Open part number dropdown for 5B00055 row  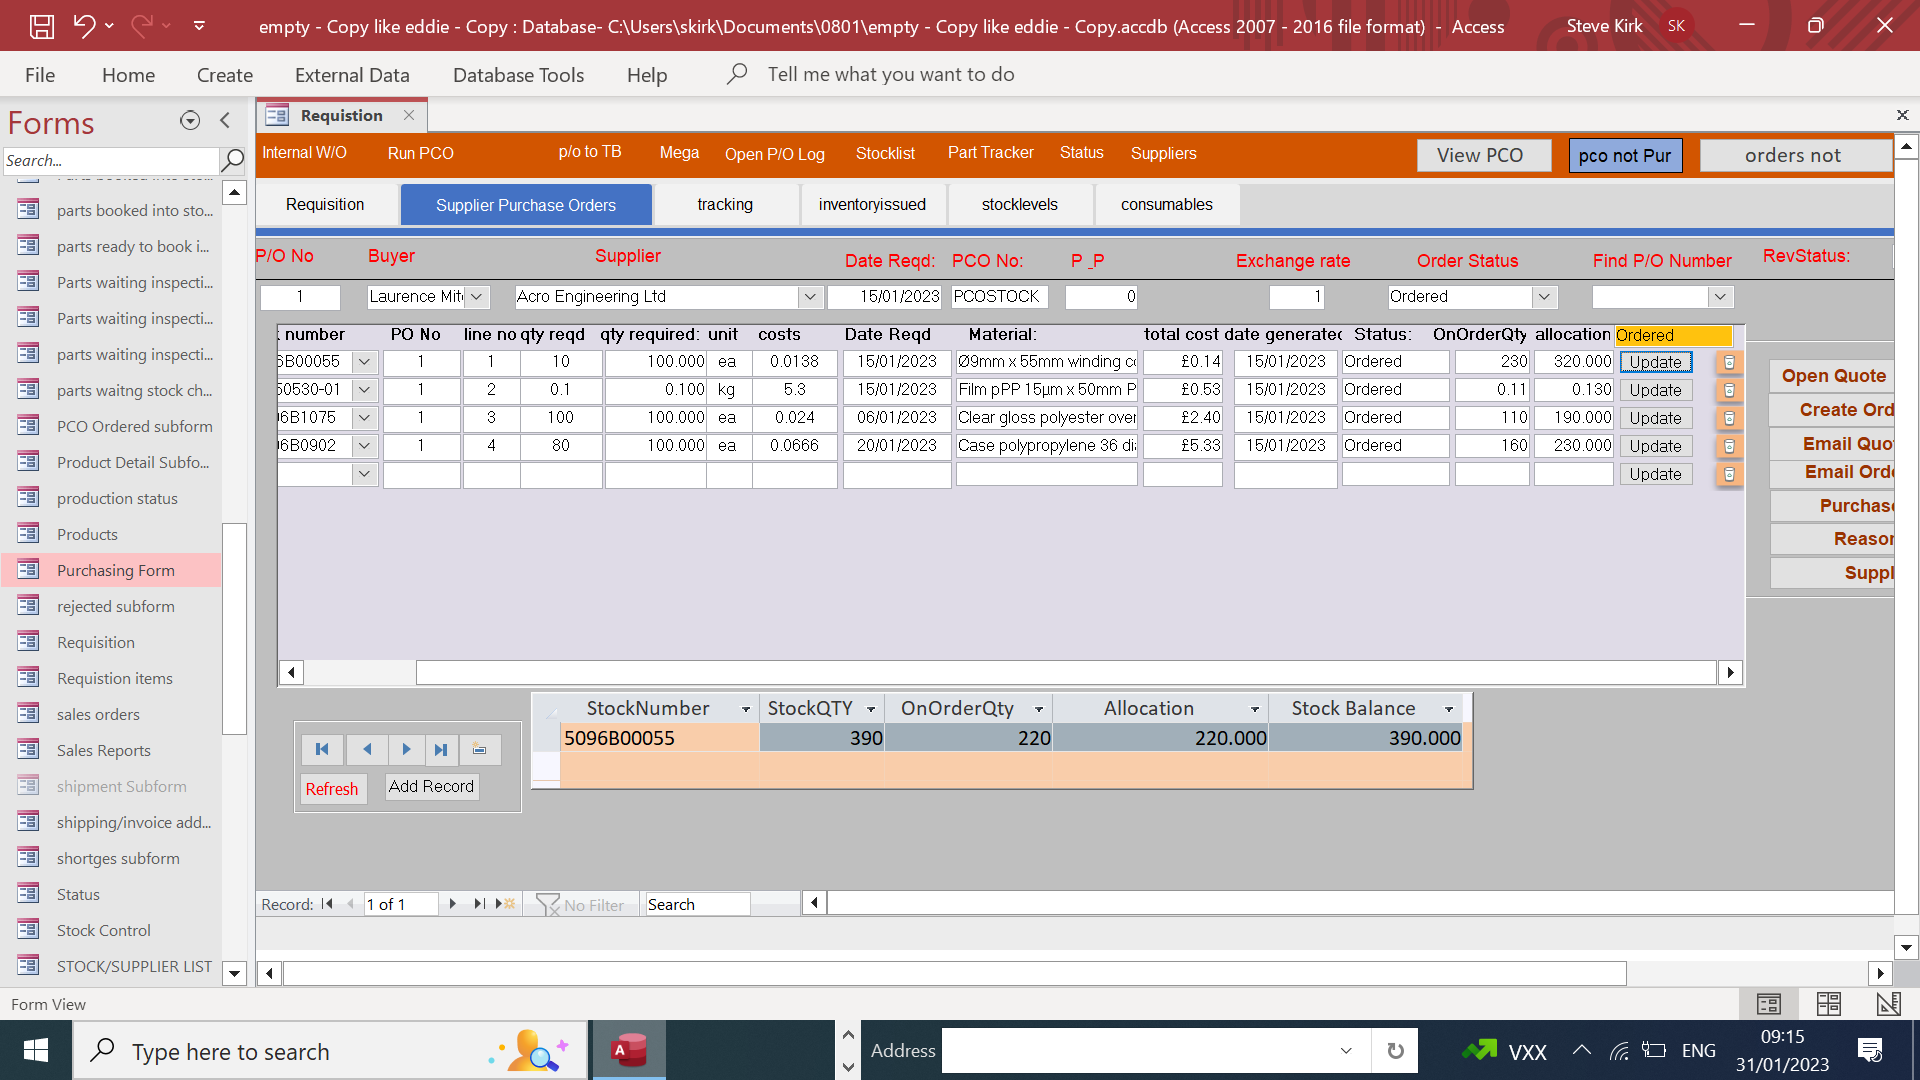pos(364,362)
